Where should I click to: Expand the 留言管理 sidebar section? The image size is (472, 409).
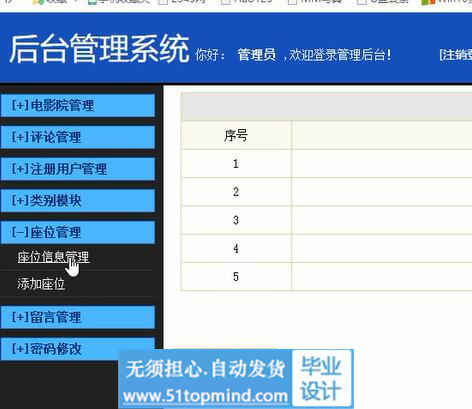pos(78,317)
